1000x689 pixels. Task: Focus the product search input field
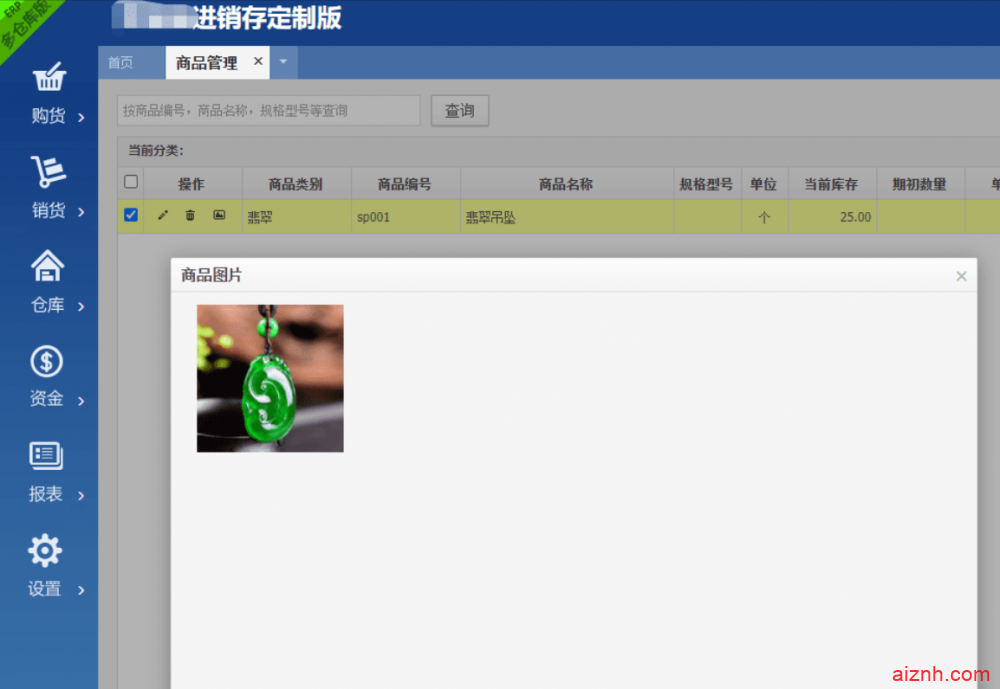(268, 110)
